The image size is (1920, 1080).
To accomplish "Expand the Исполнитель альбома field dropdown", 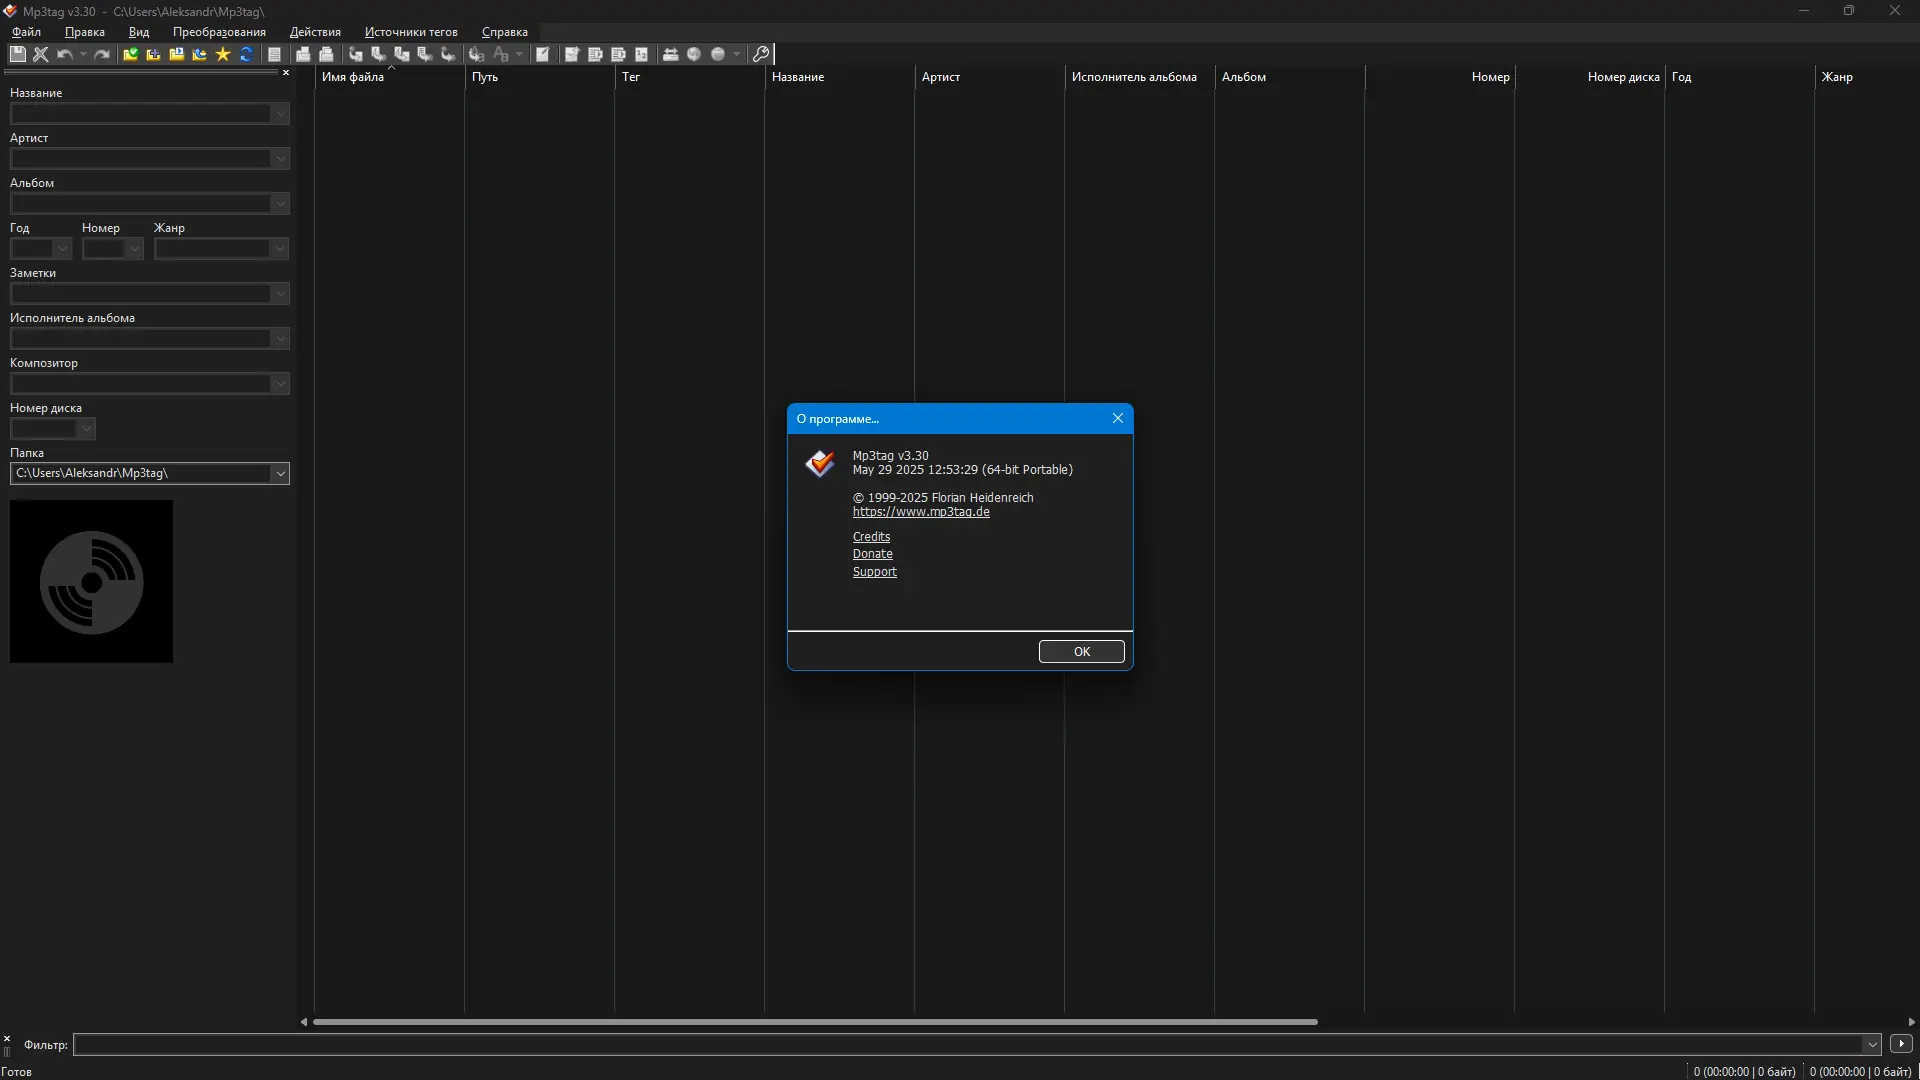I will tap(280, 339).
